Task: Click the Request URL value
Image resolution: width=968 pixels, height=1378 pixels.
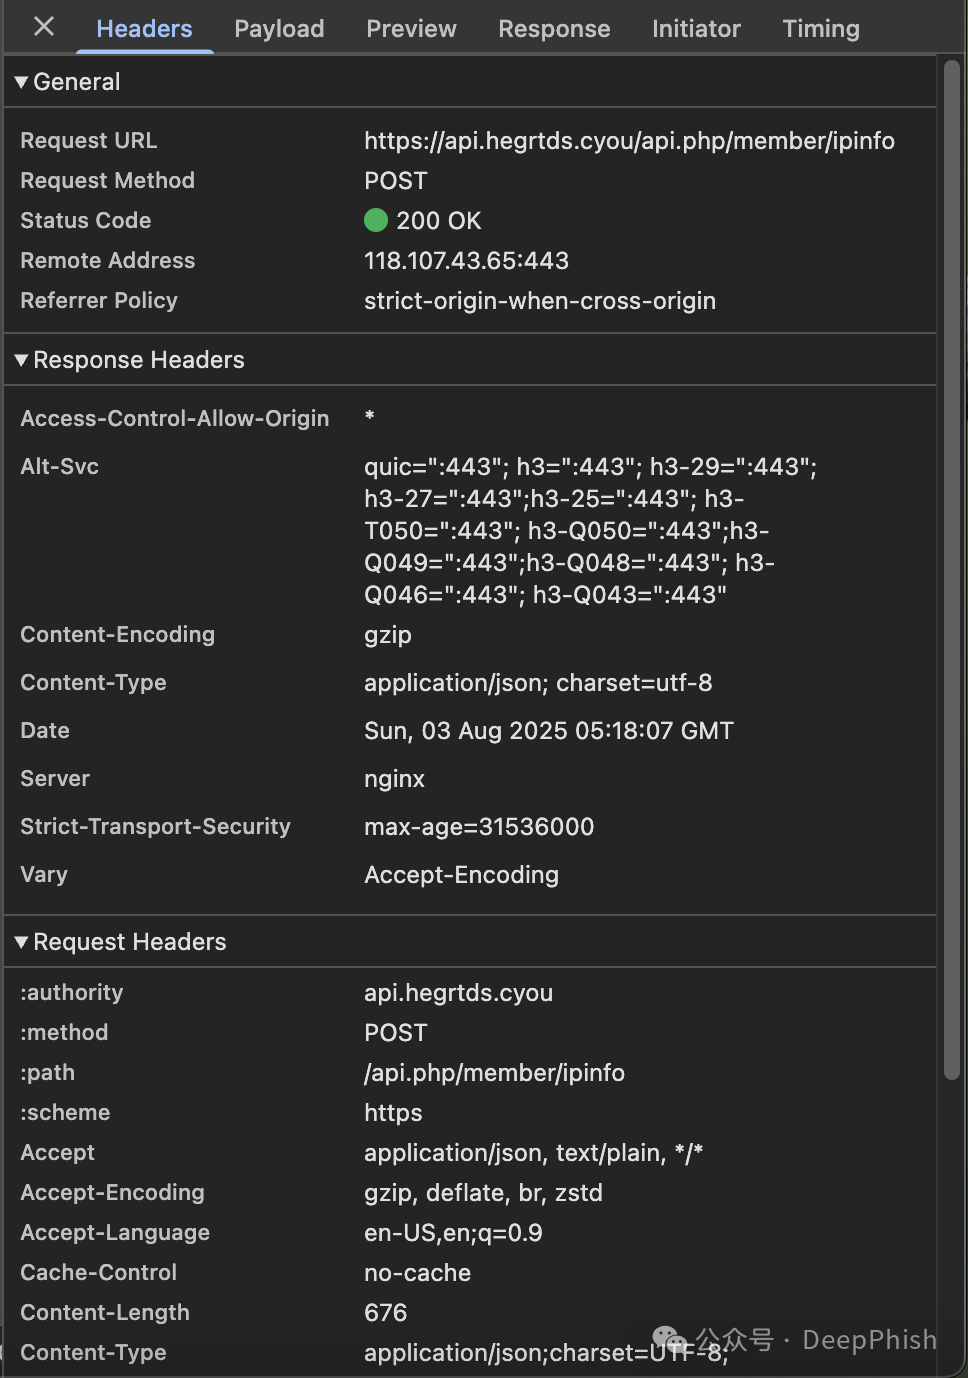Action: (x=629, y=141)
